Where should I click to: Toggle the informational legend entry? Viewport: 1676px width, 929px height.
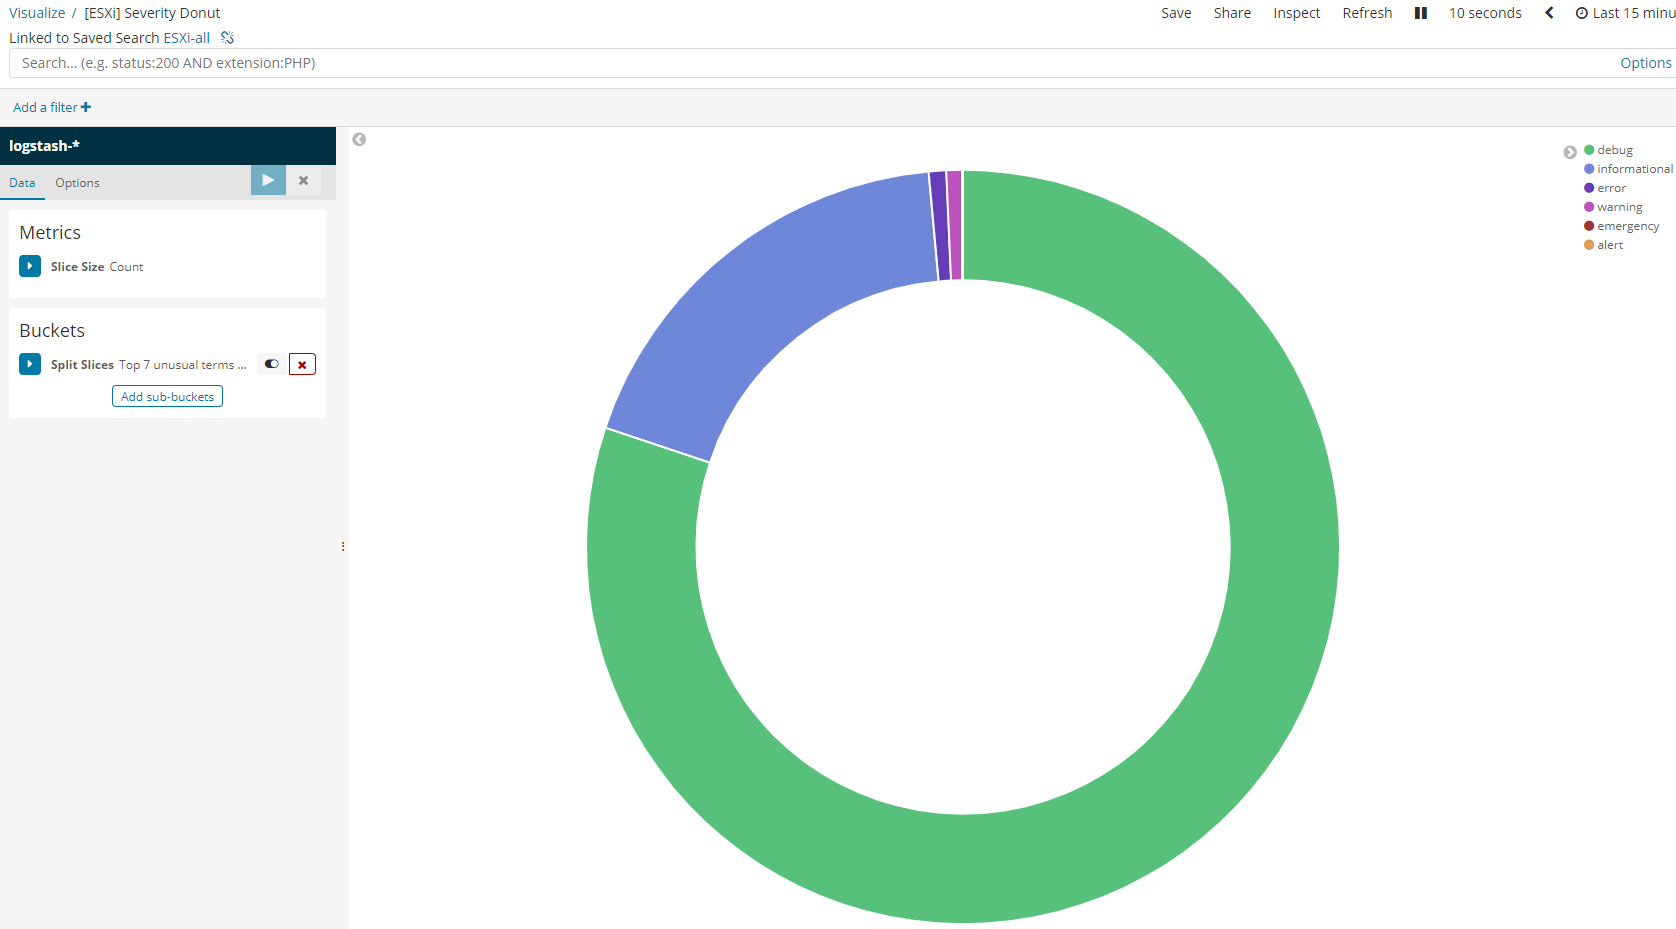[x=1628, y=169]
